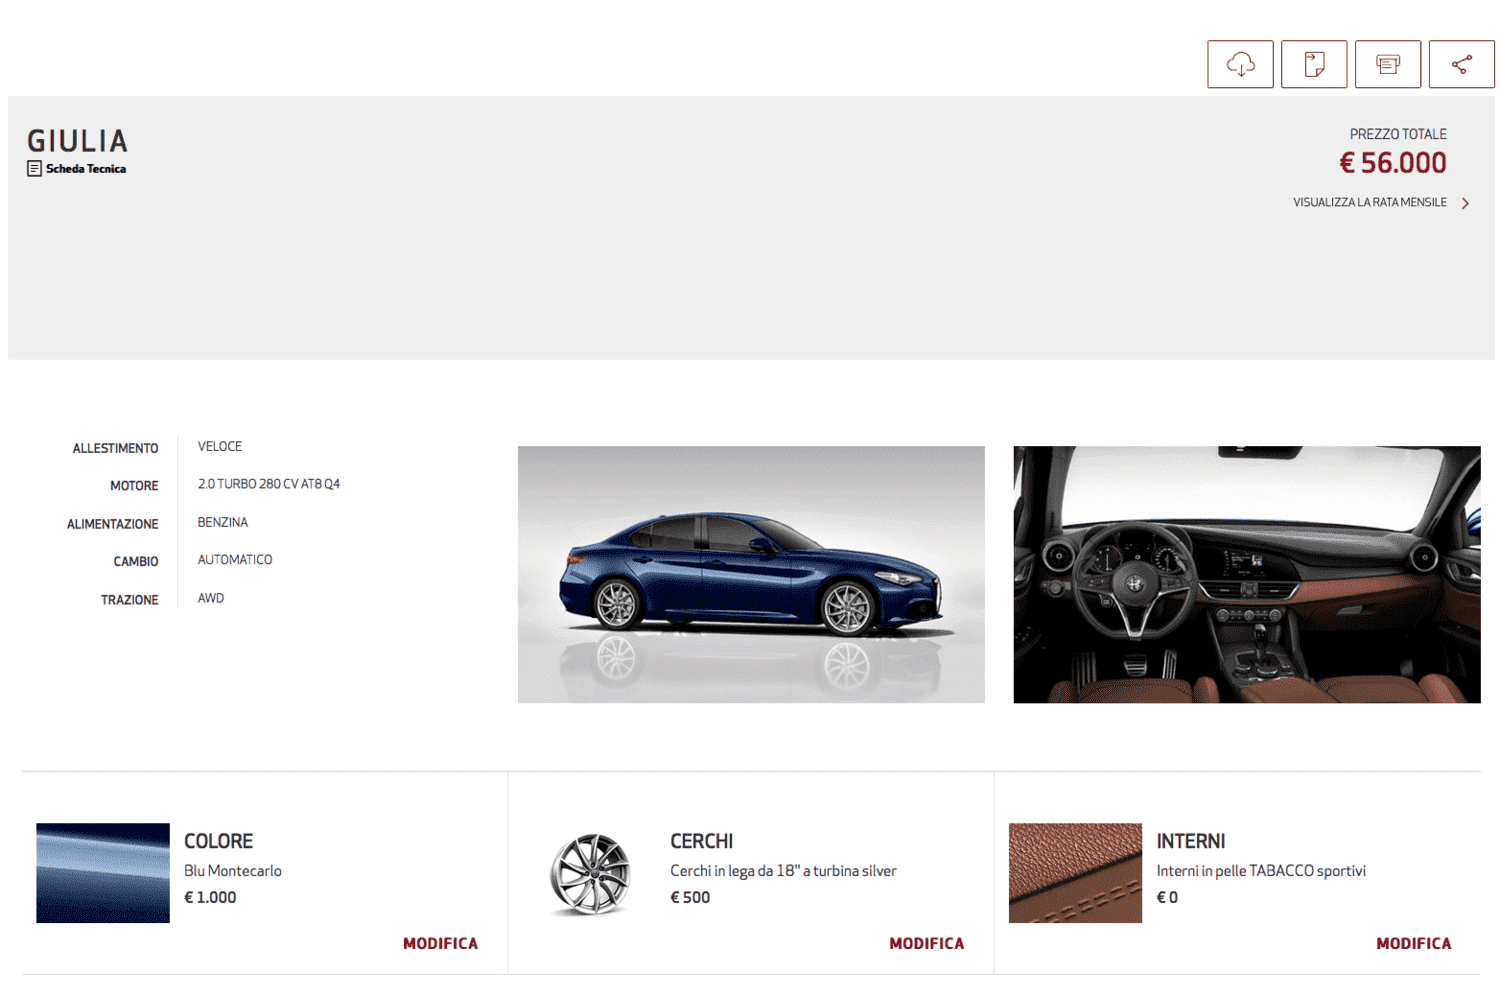Click the € 500 wheels price
Viewport: 1500px width, 996px height.
click(690, 897)
